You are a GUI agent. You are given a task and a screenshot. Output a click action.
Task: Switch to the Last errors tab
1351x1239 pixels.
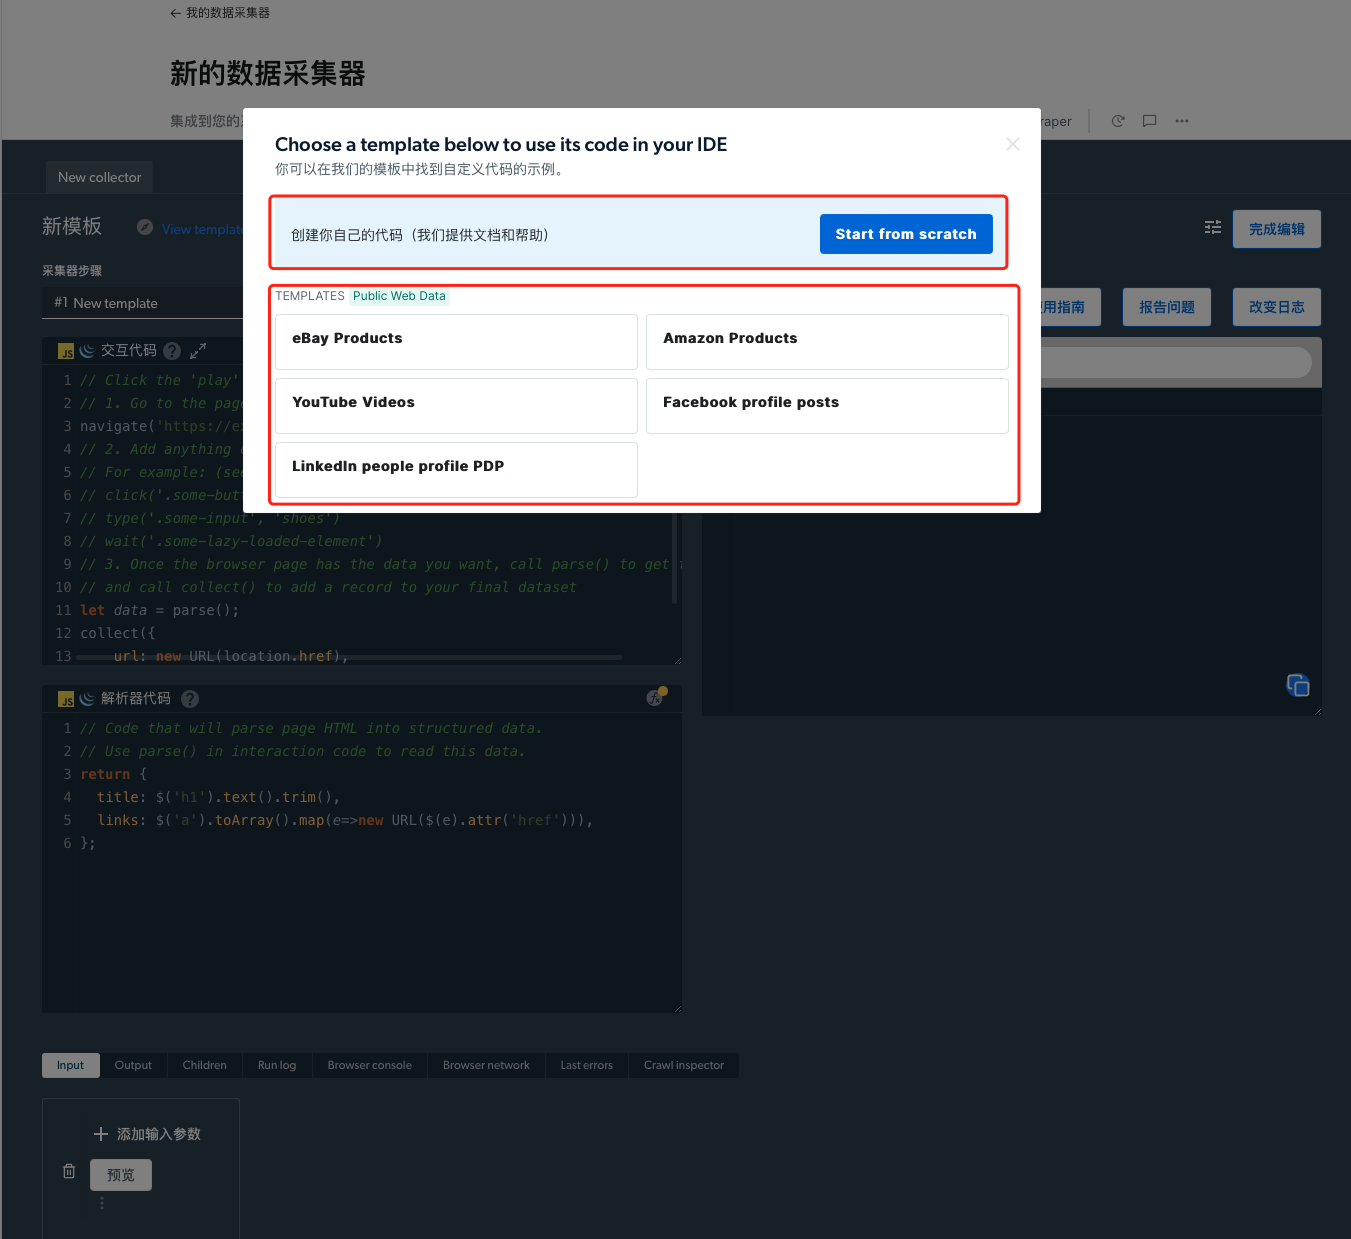(x=587, y=1065)
